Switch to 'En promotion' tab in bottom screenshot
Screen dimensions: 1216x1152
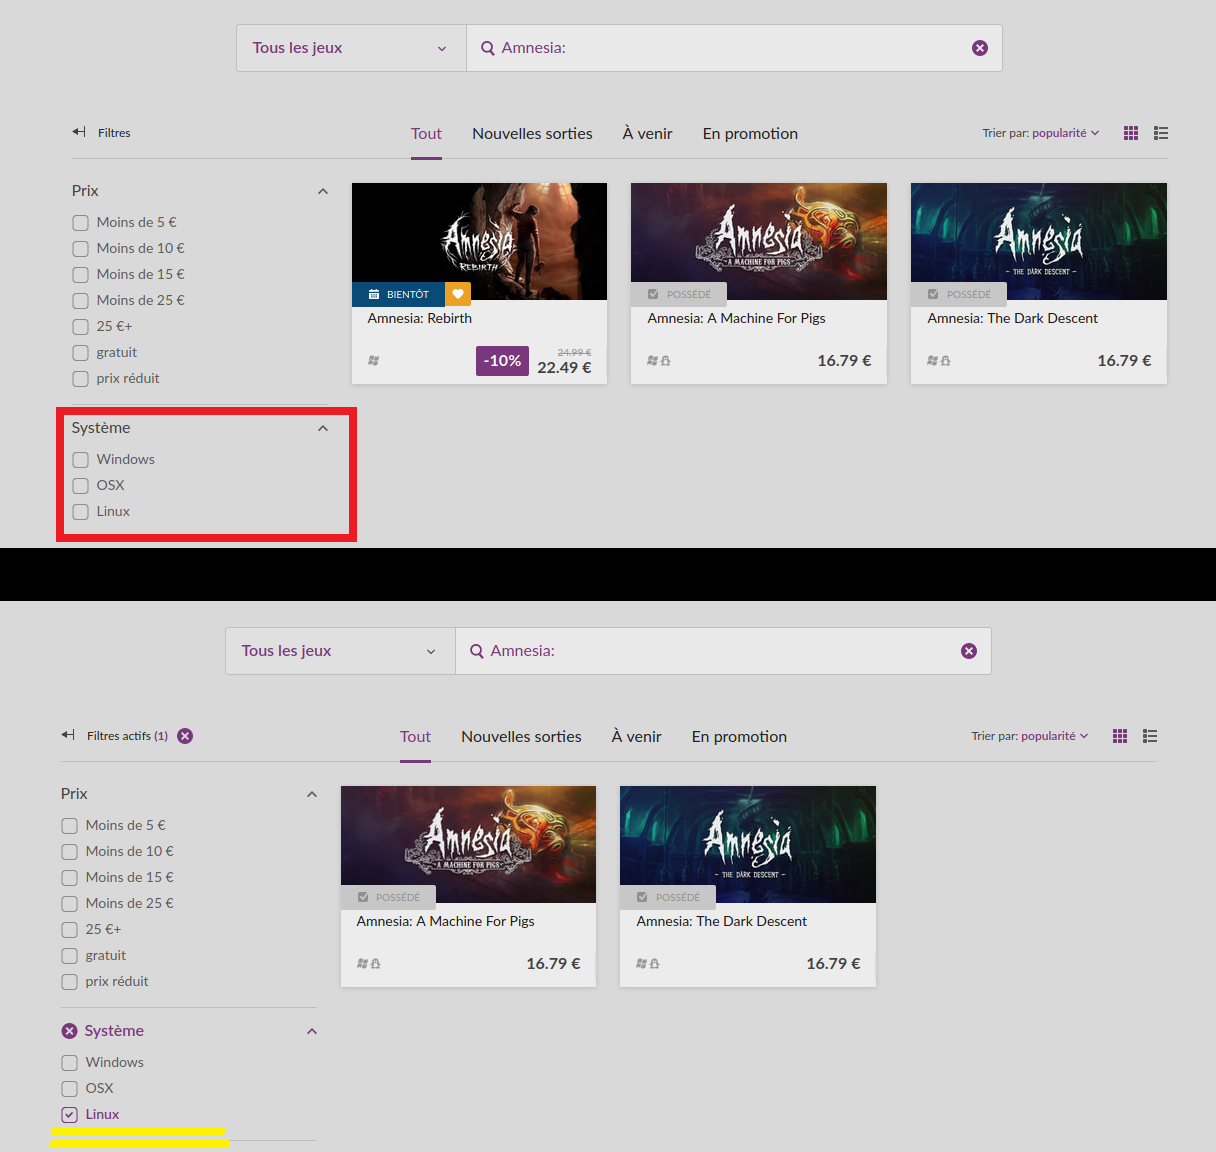739,737
